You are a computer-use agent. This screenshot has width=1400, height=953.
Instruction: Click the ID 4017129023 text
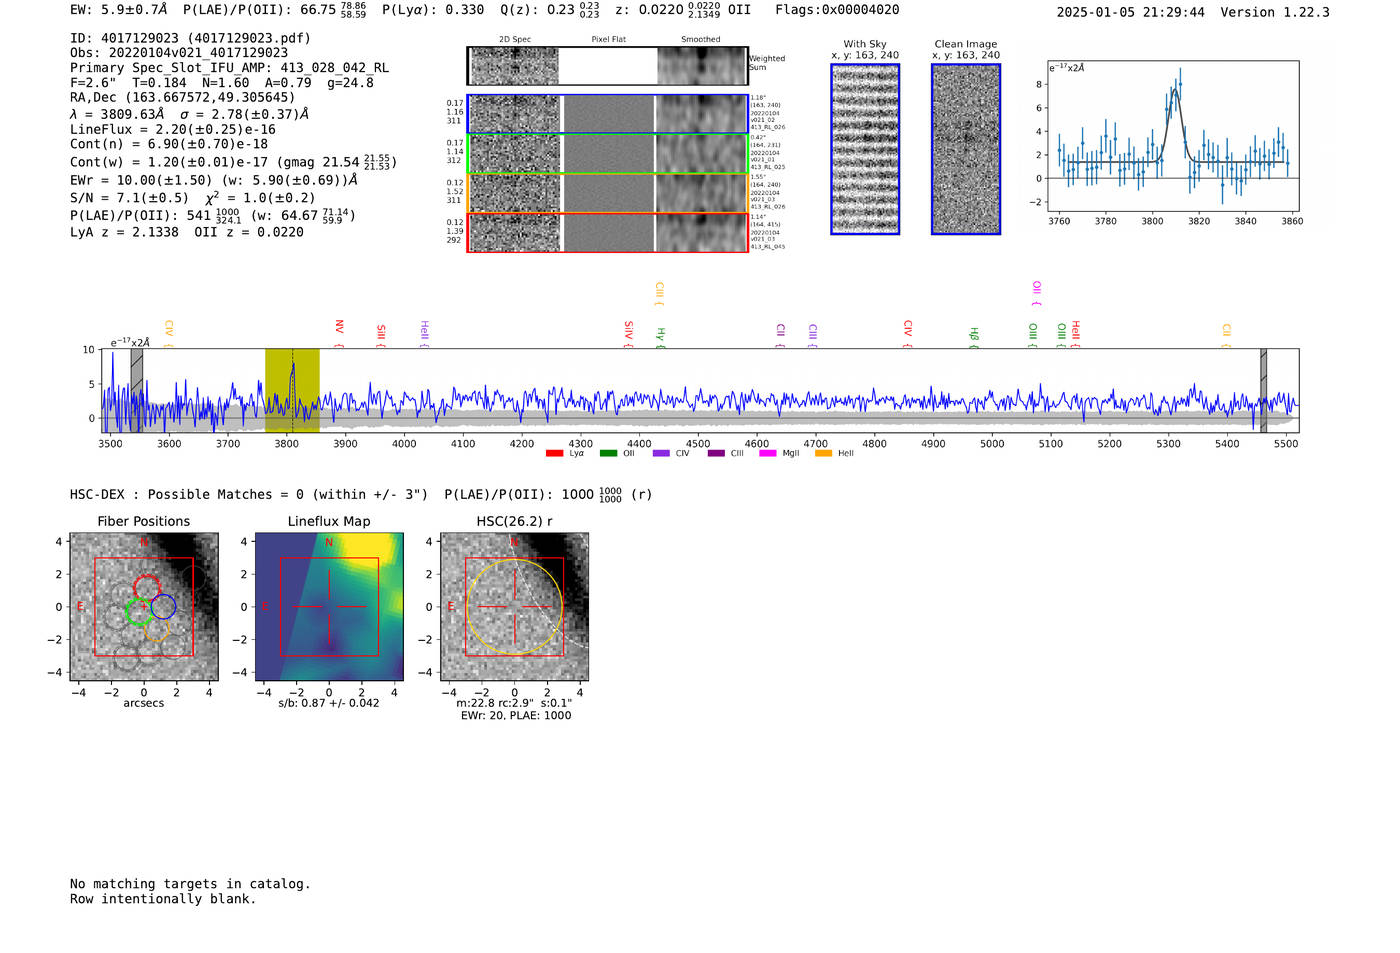click(190, 38)
